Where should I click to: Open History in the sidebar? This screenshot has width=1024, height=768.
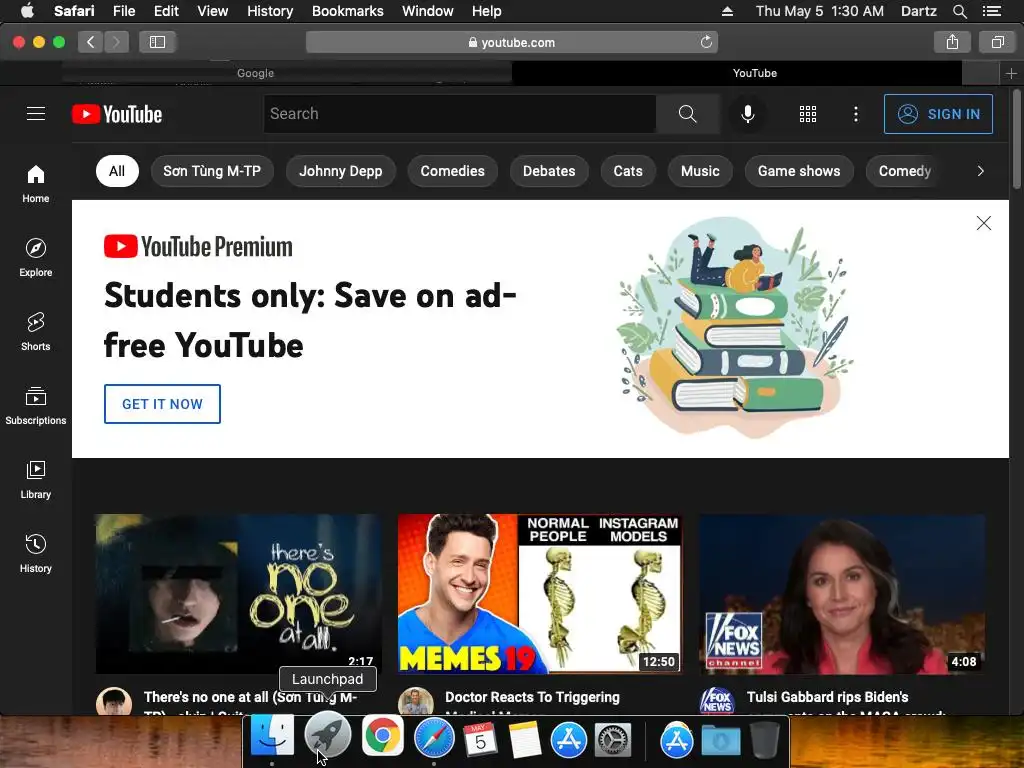(x=36, y=554)
